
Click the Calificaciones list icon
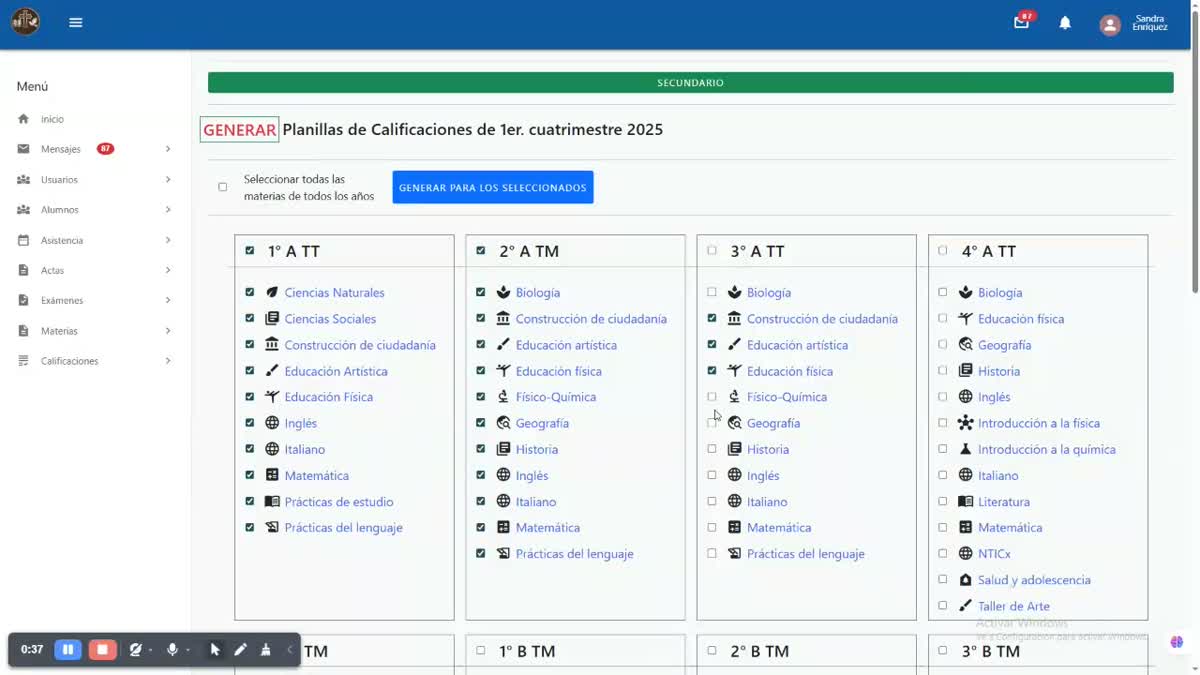pyautogui.click(x=23, y=361)
